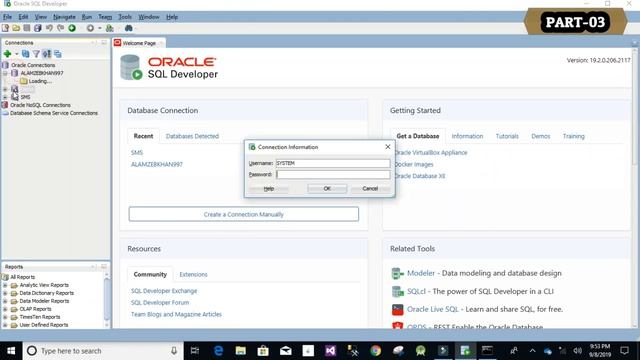
Task: Open the View menu
Action: pos(40,17)
